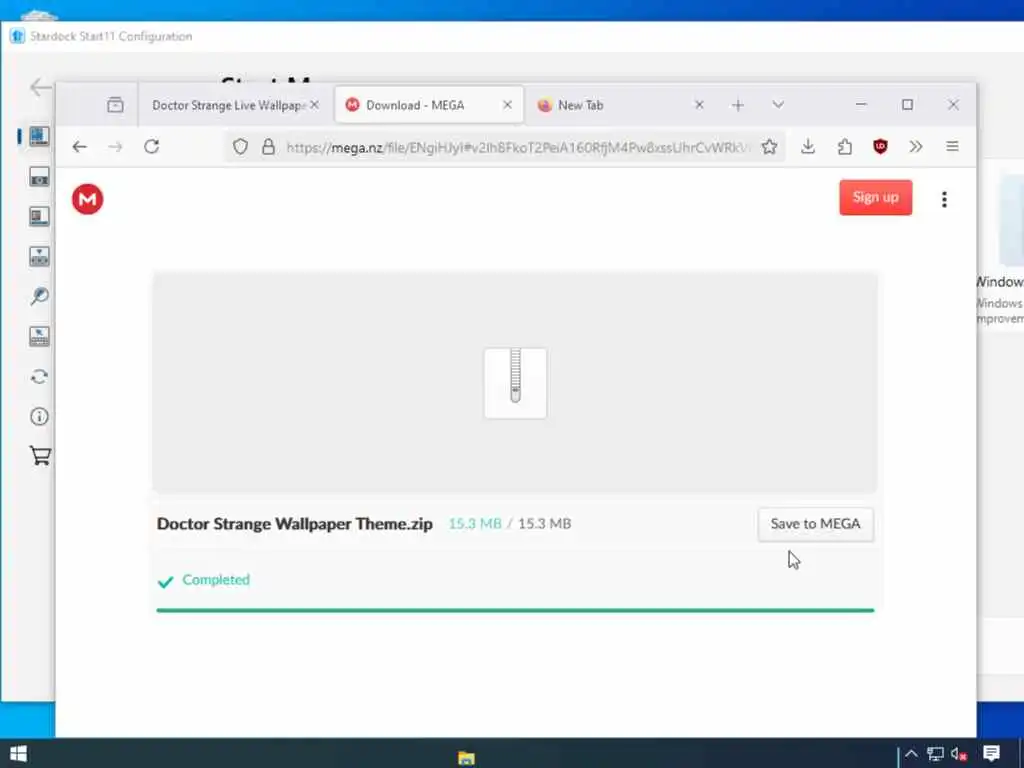The width and height of the screenshot is (1024, 768).
Task: Click the Doctor Strange Wallpaper Theme.zip filename
Action: pos(295,524)
